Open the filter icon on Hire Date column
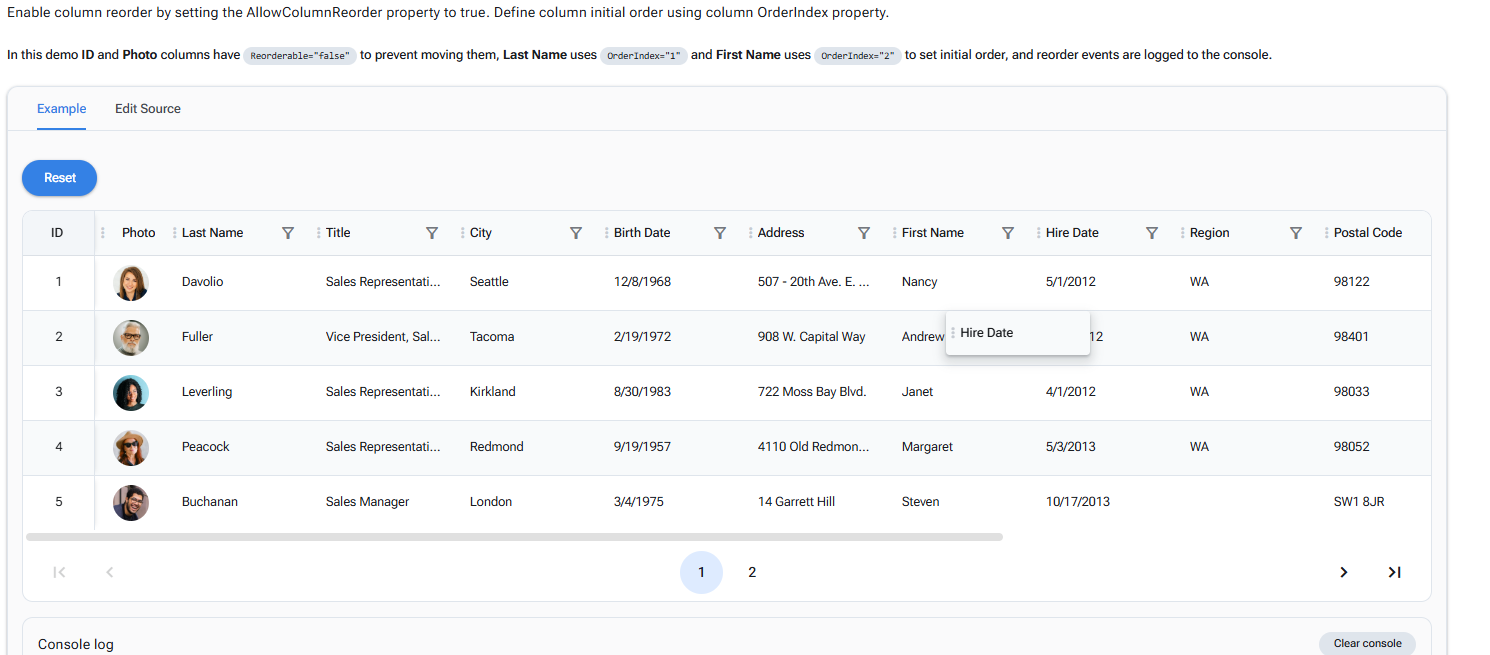The image size is (1490, 655). (x=1152, y=233)
